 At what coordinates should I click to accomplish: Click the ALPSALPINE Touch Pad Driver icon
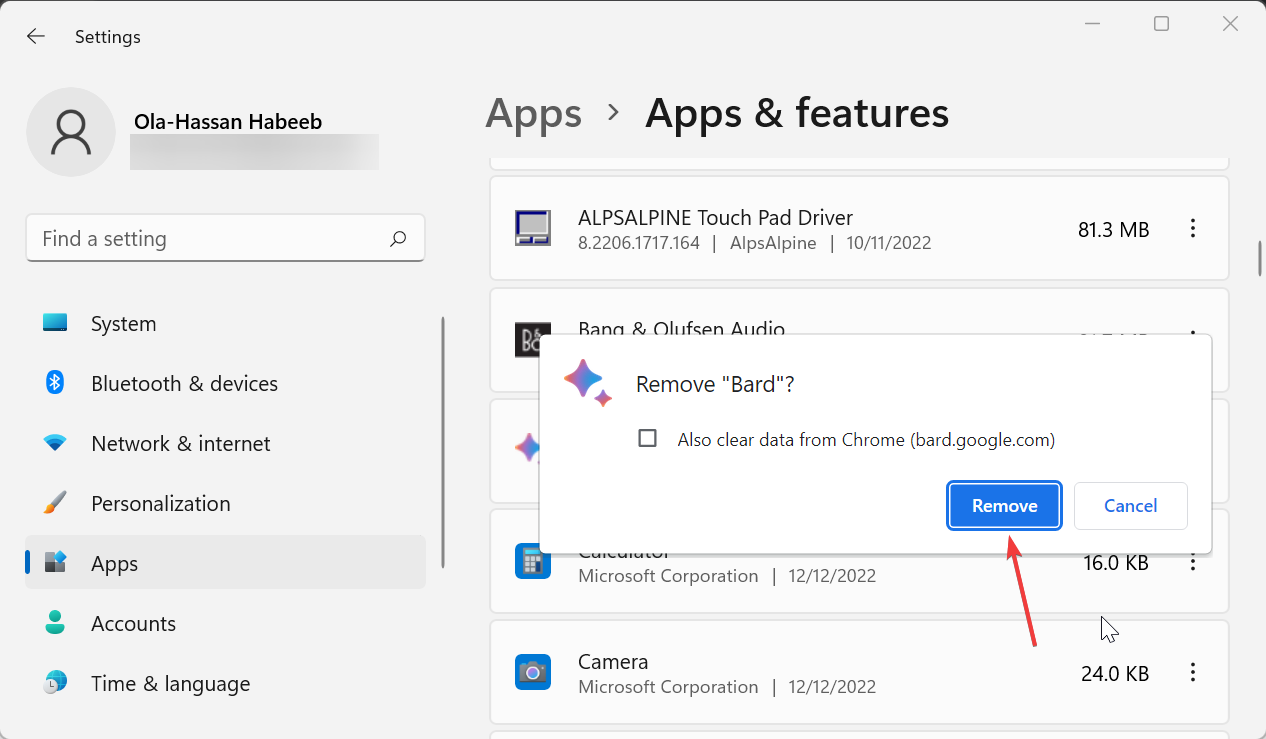(x=533, y=228)
